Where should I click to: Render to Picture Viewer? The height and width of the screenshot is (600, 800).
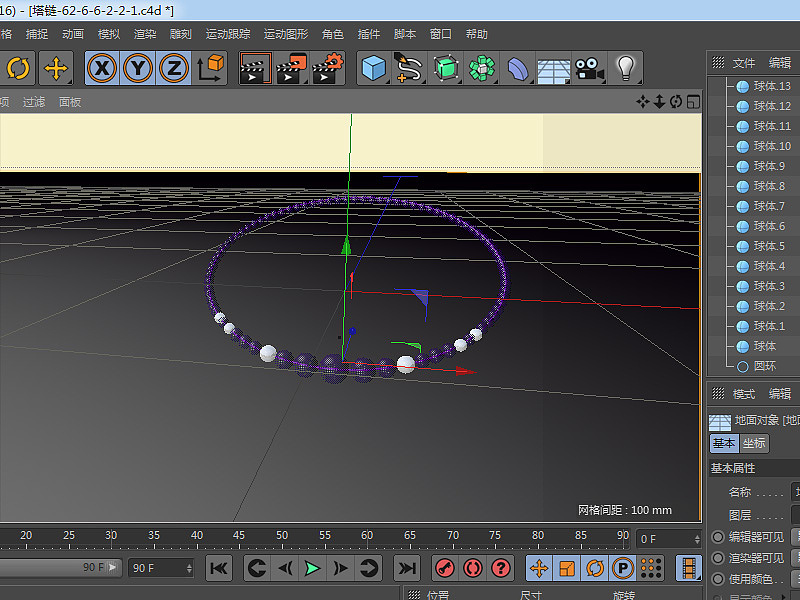point(291,68)
